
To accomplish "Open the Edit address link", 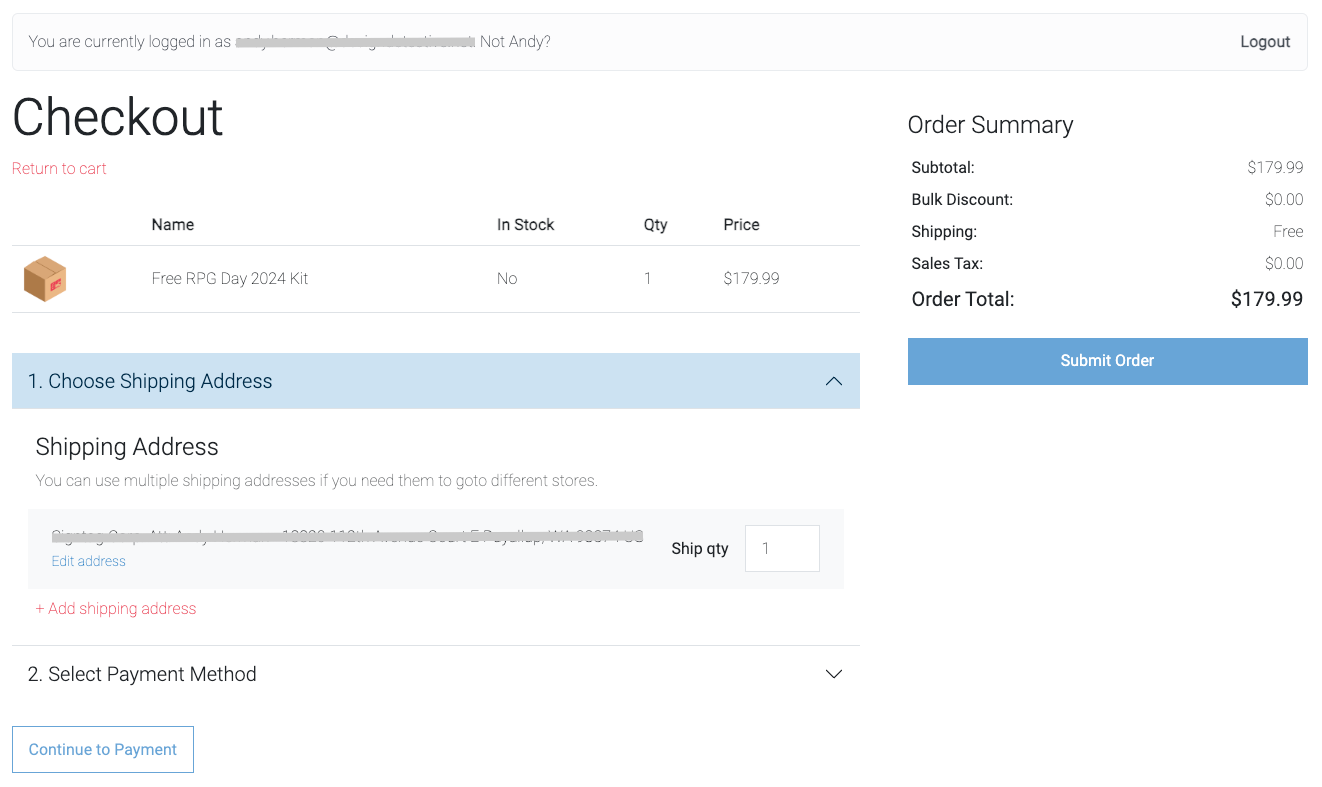I will (x=89, y=561).
